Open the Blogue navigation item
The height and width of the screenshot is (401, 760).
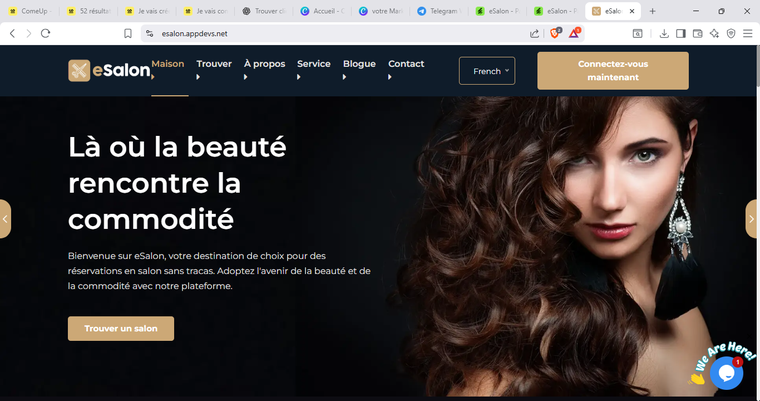(x=359, y=64)
